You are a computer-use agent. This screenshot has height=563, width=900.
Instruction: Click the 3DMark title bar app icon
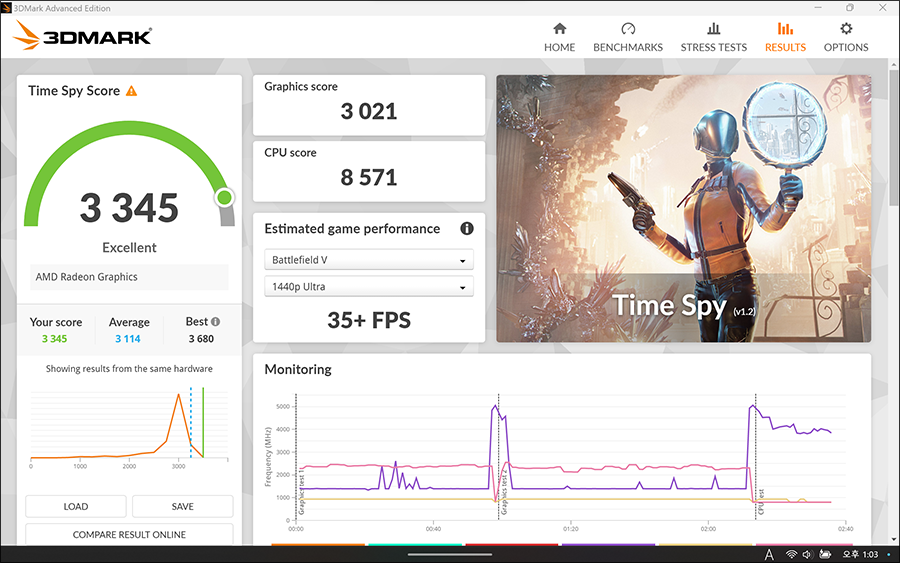click(x=6, y=8)
